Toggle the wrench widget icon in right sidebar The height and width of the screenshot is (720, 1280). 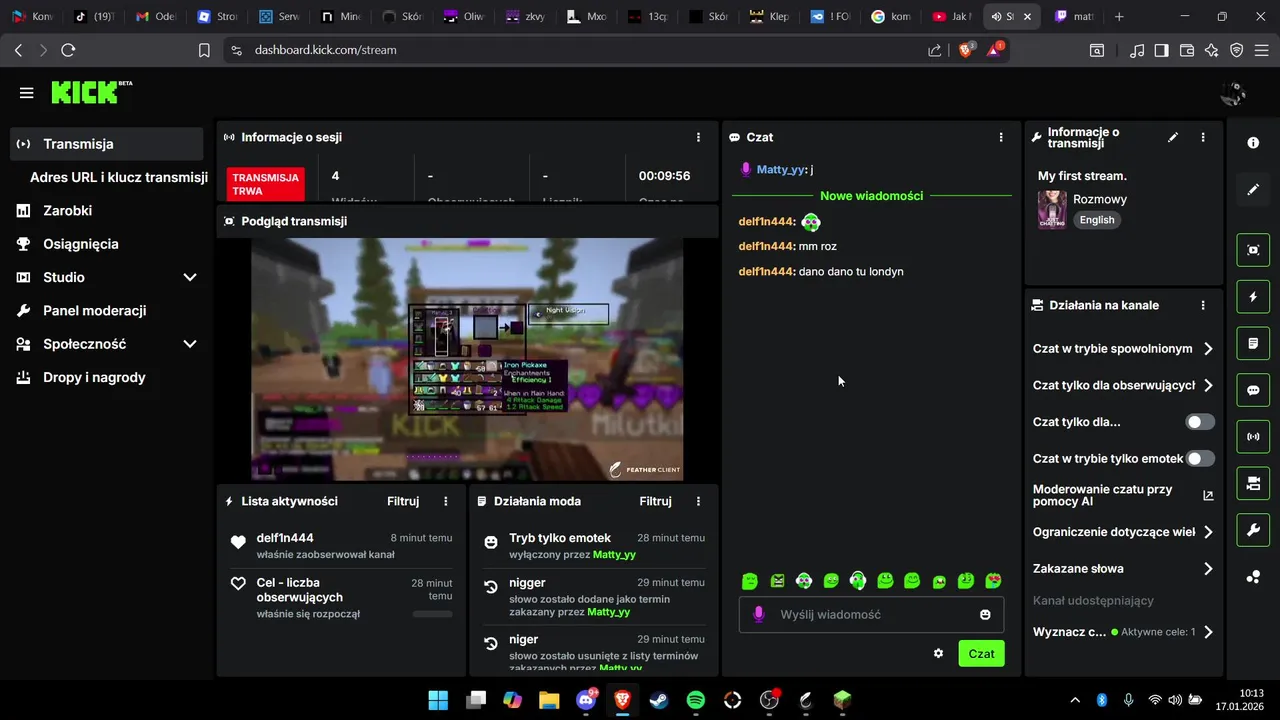coord(1253,531)
